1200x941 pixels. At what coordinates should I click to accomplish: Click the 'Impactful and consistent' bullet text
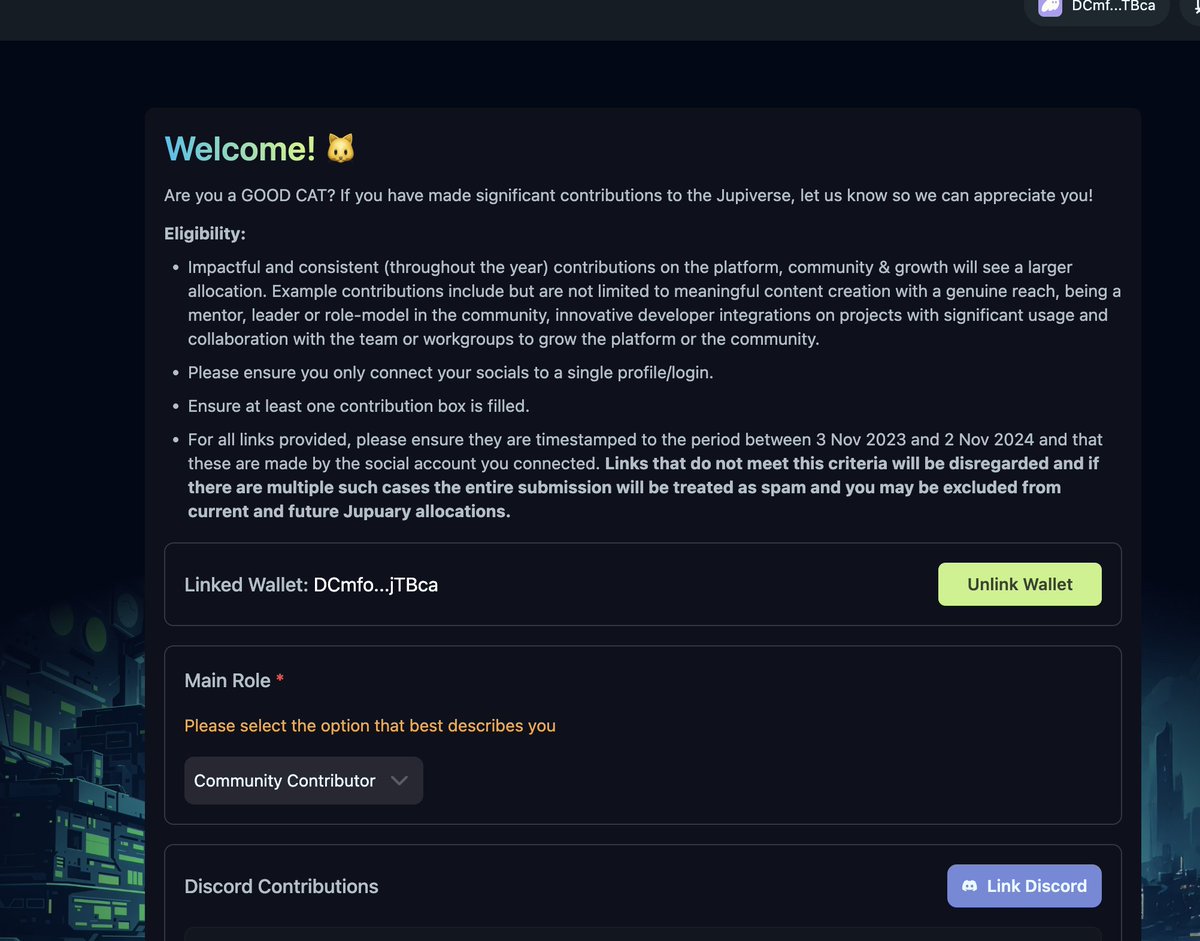654,303
